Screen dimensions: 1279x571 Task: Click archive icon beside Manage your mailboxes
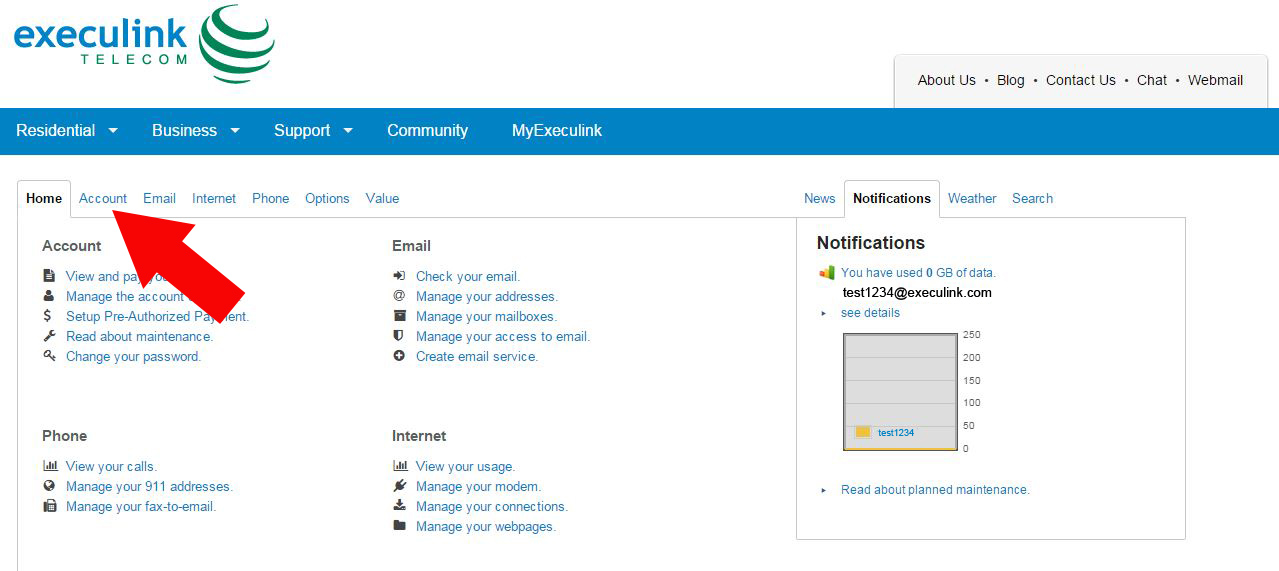[x=399, y=316]
